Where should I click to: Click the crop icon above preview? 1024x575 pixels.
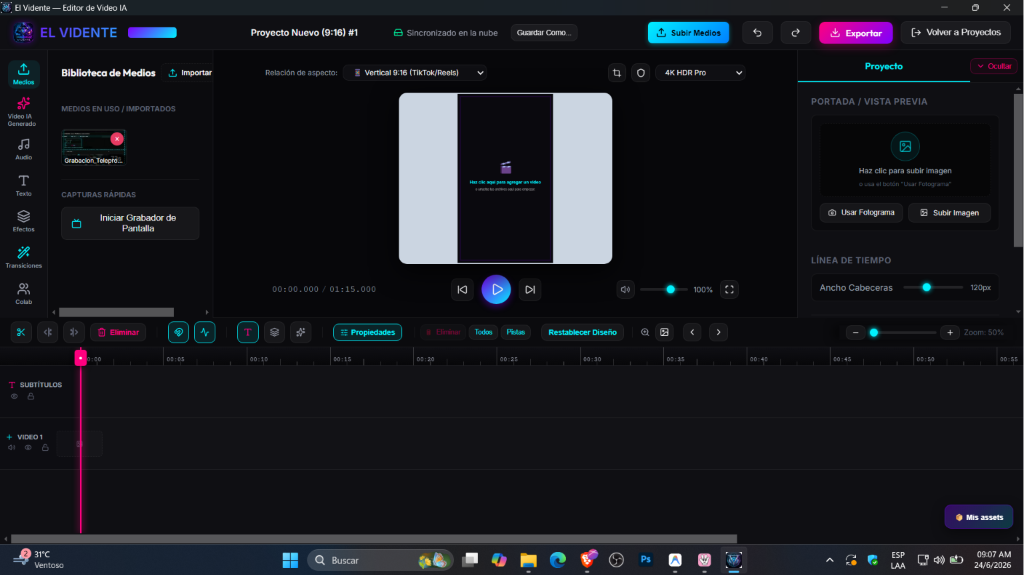[x=616, y=73]
